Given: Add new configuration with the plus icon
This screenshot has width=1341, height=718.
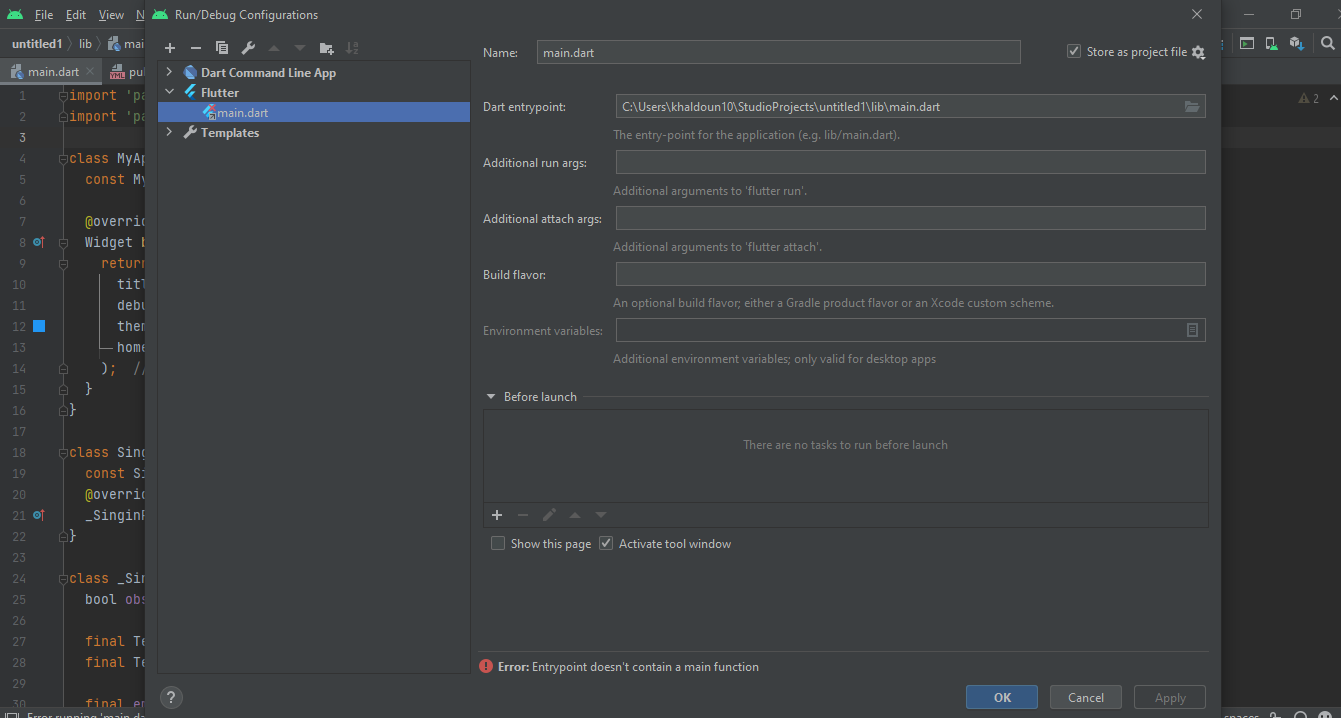Looking at the screenshot, I should click(170, 48).
